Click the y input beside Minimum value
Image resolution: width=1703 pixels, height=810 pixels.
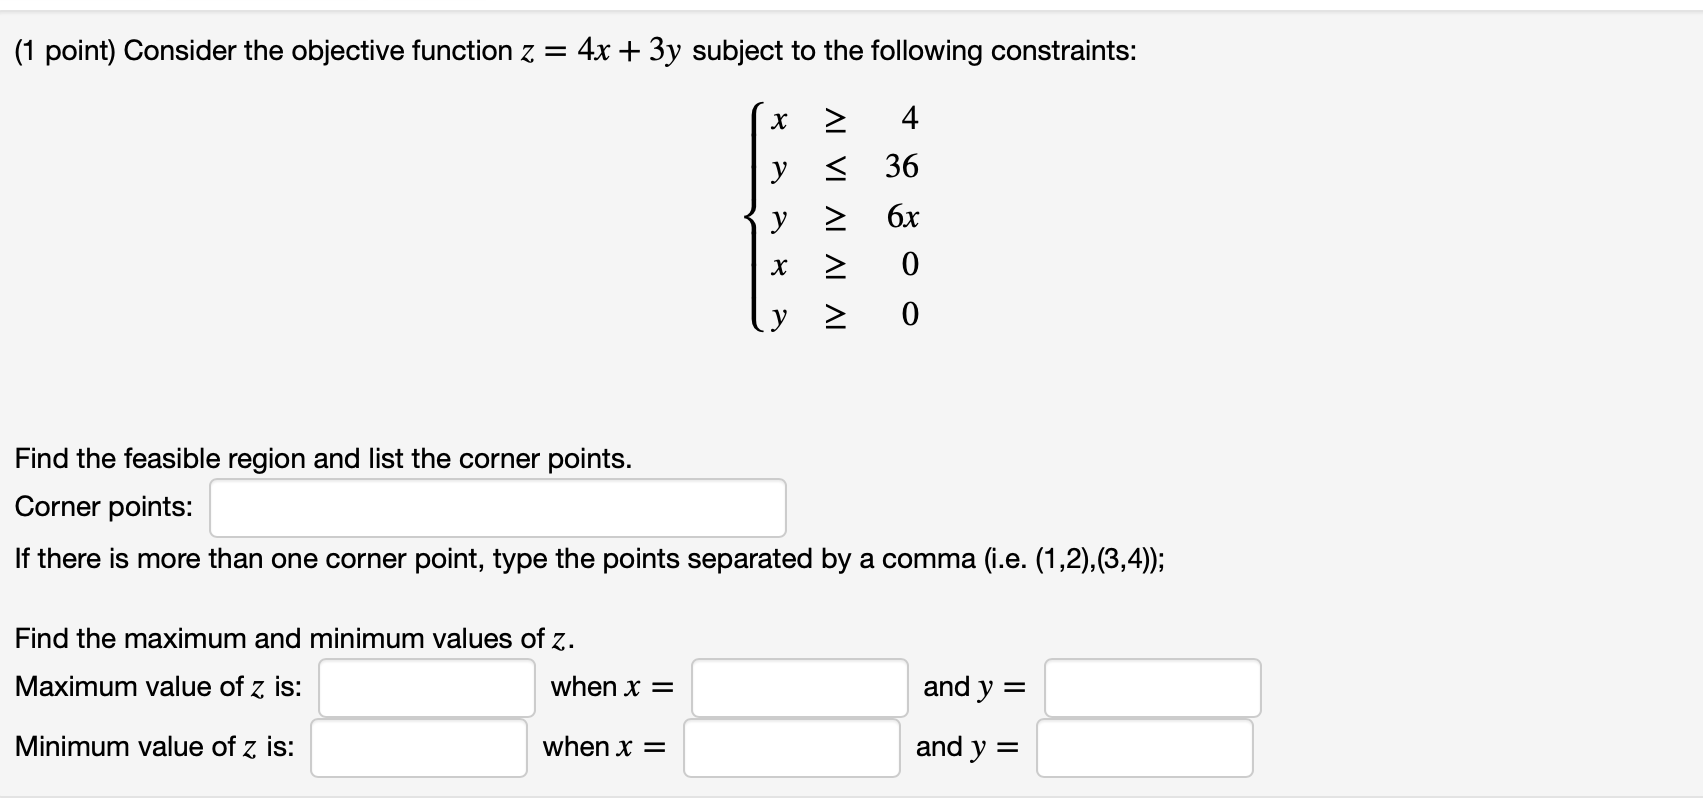click(x=1144, y=746)
